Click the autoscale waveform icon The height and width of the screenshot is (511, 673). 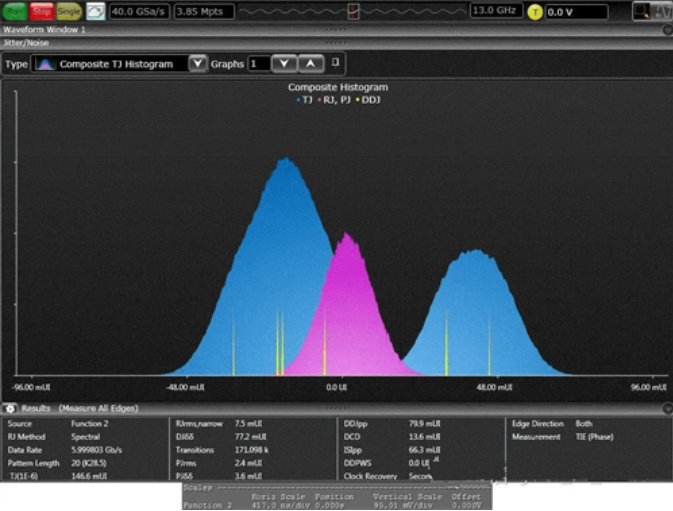(x=95, y=12)
